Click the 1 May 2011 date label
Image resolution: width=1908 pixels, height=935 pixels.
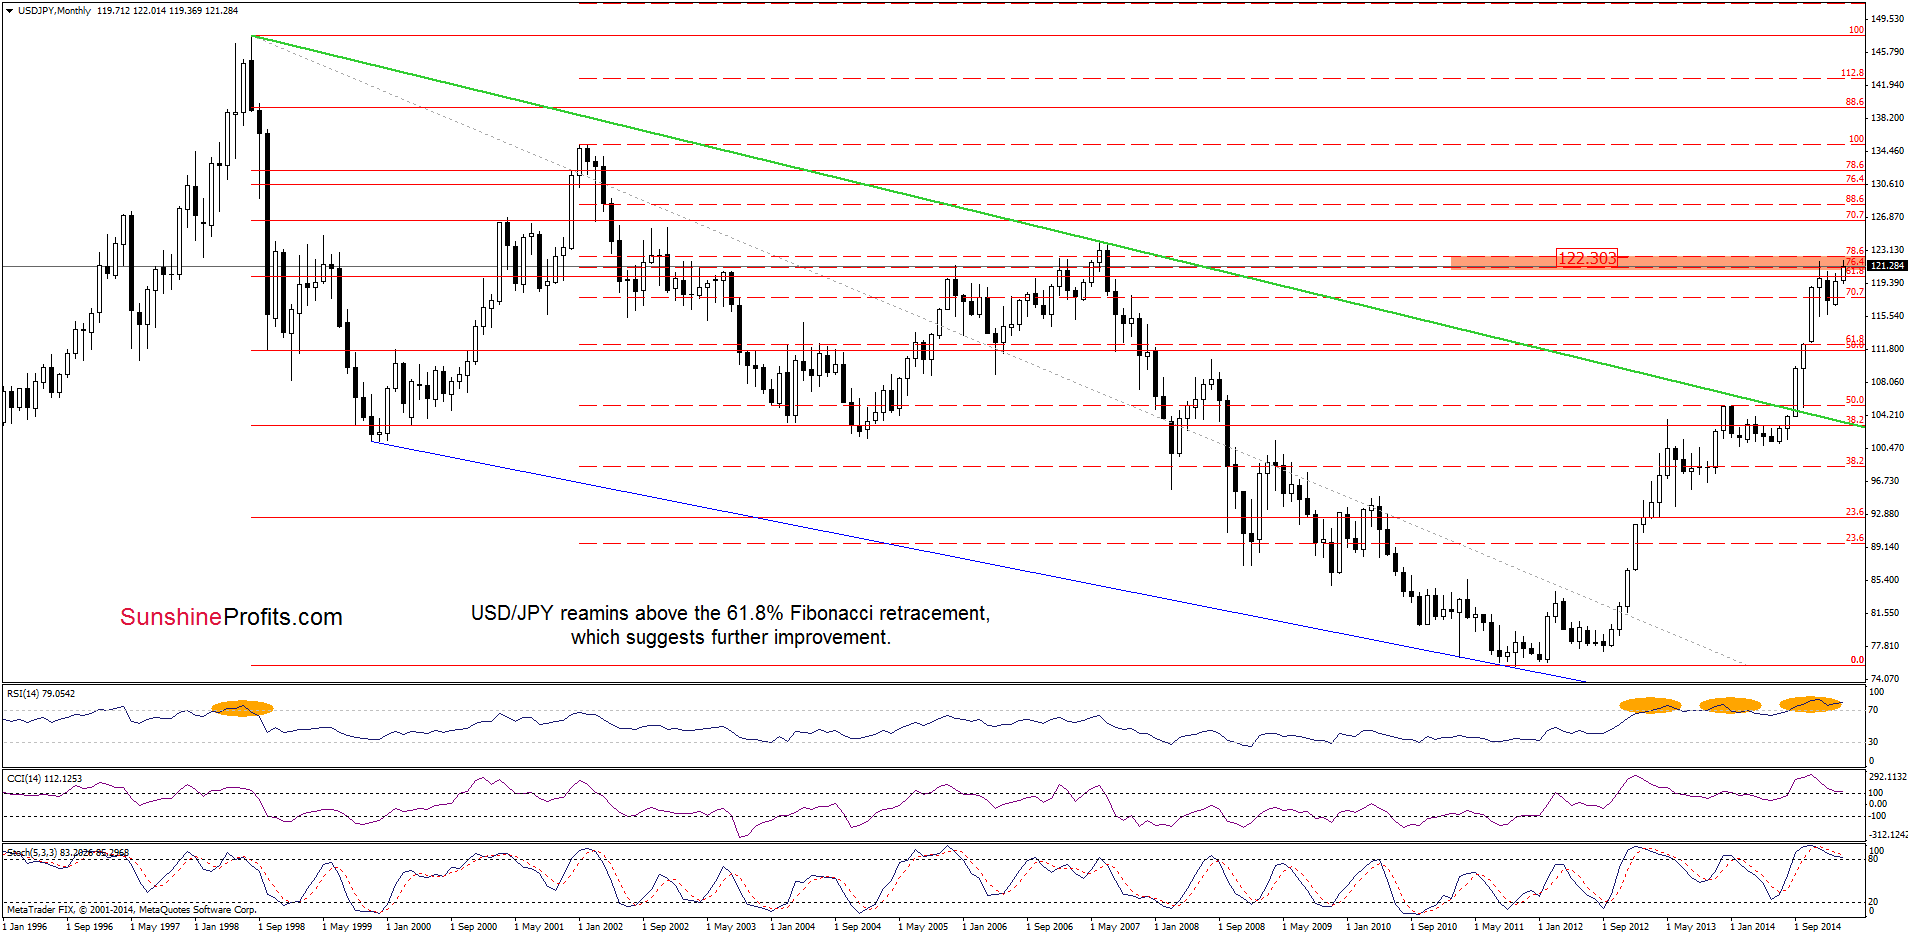pos(1499,927)
